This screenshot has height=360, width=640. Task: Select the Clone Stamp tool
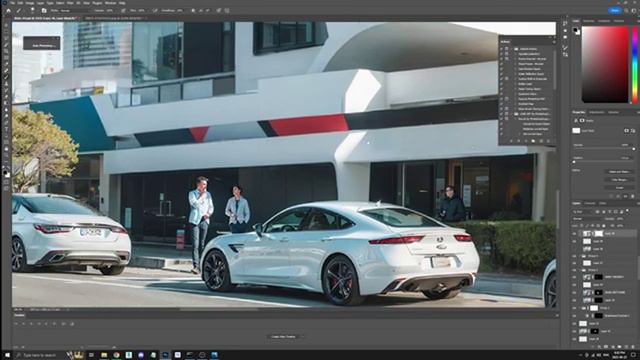tap(6, 83)
